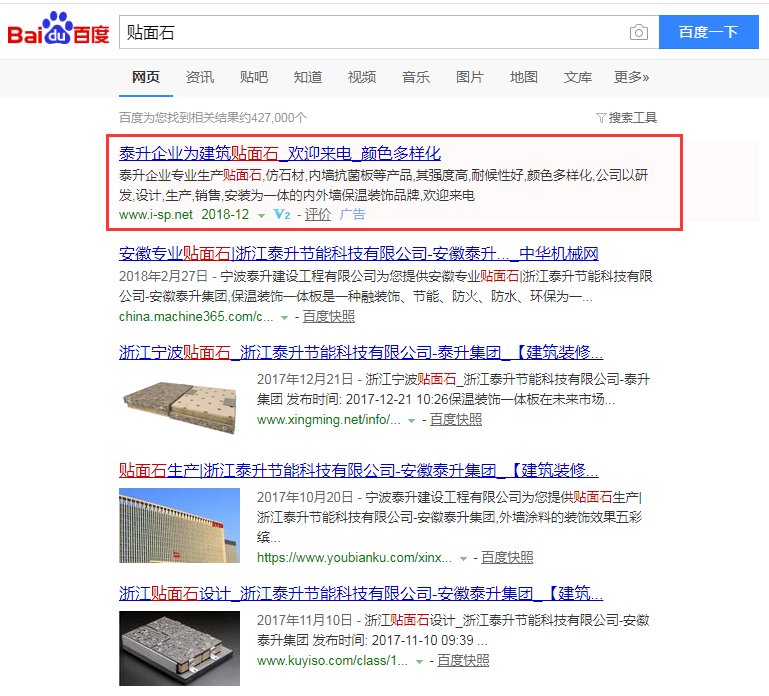Switch to the 资讯 tab
The width and height of the screenshot is (769, 696).
pyautogui.click(x=200, y=77)
